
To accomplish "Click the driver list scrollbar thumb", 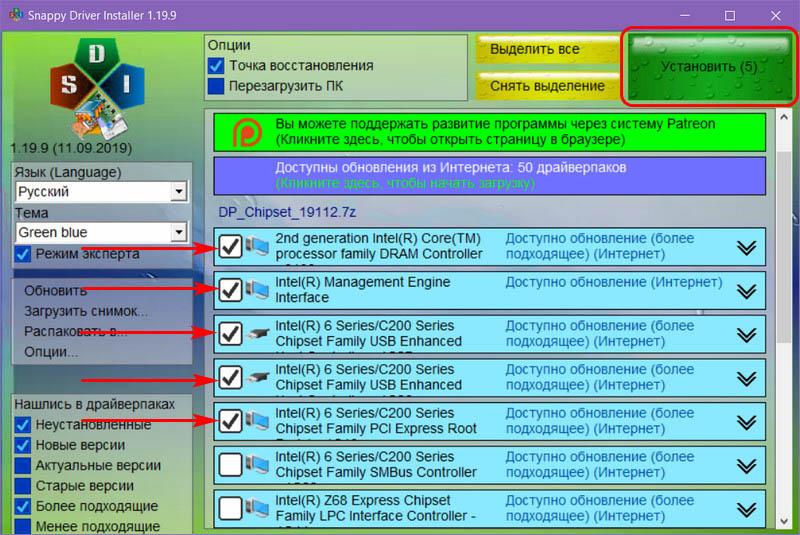I will [x=784, y=247].
